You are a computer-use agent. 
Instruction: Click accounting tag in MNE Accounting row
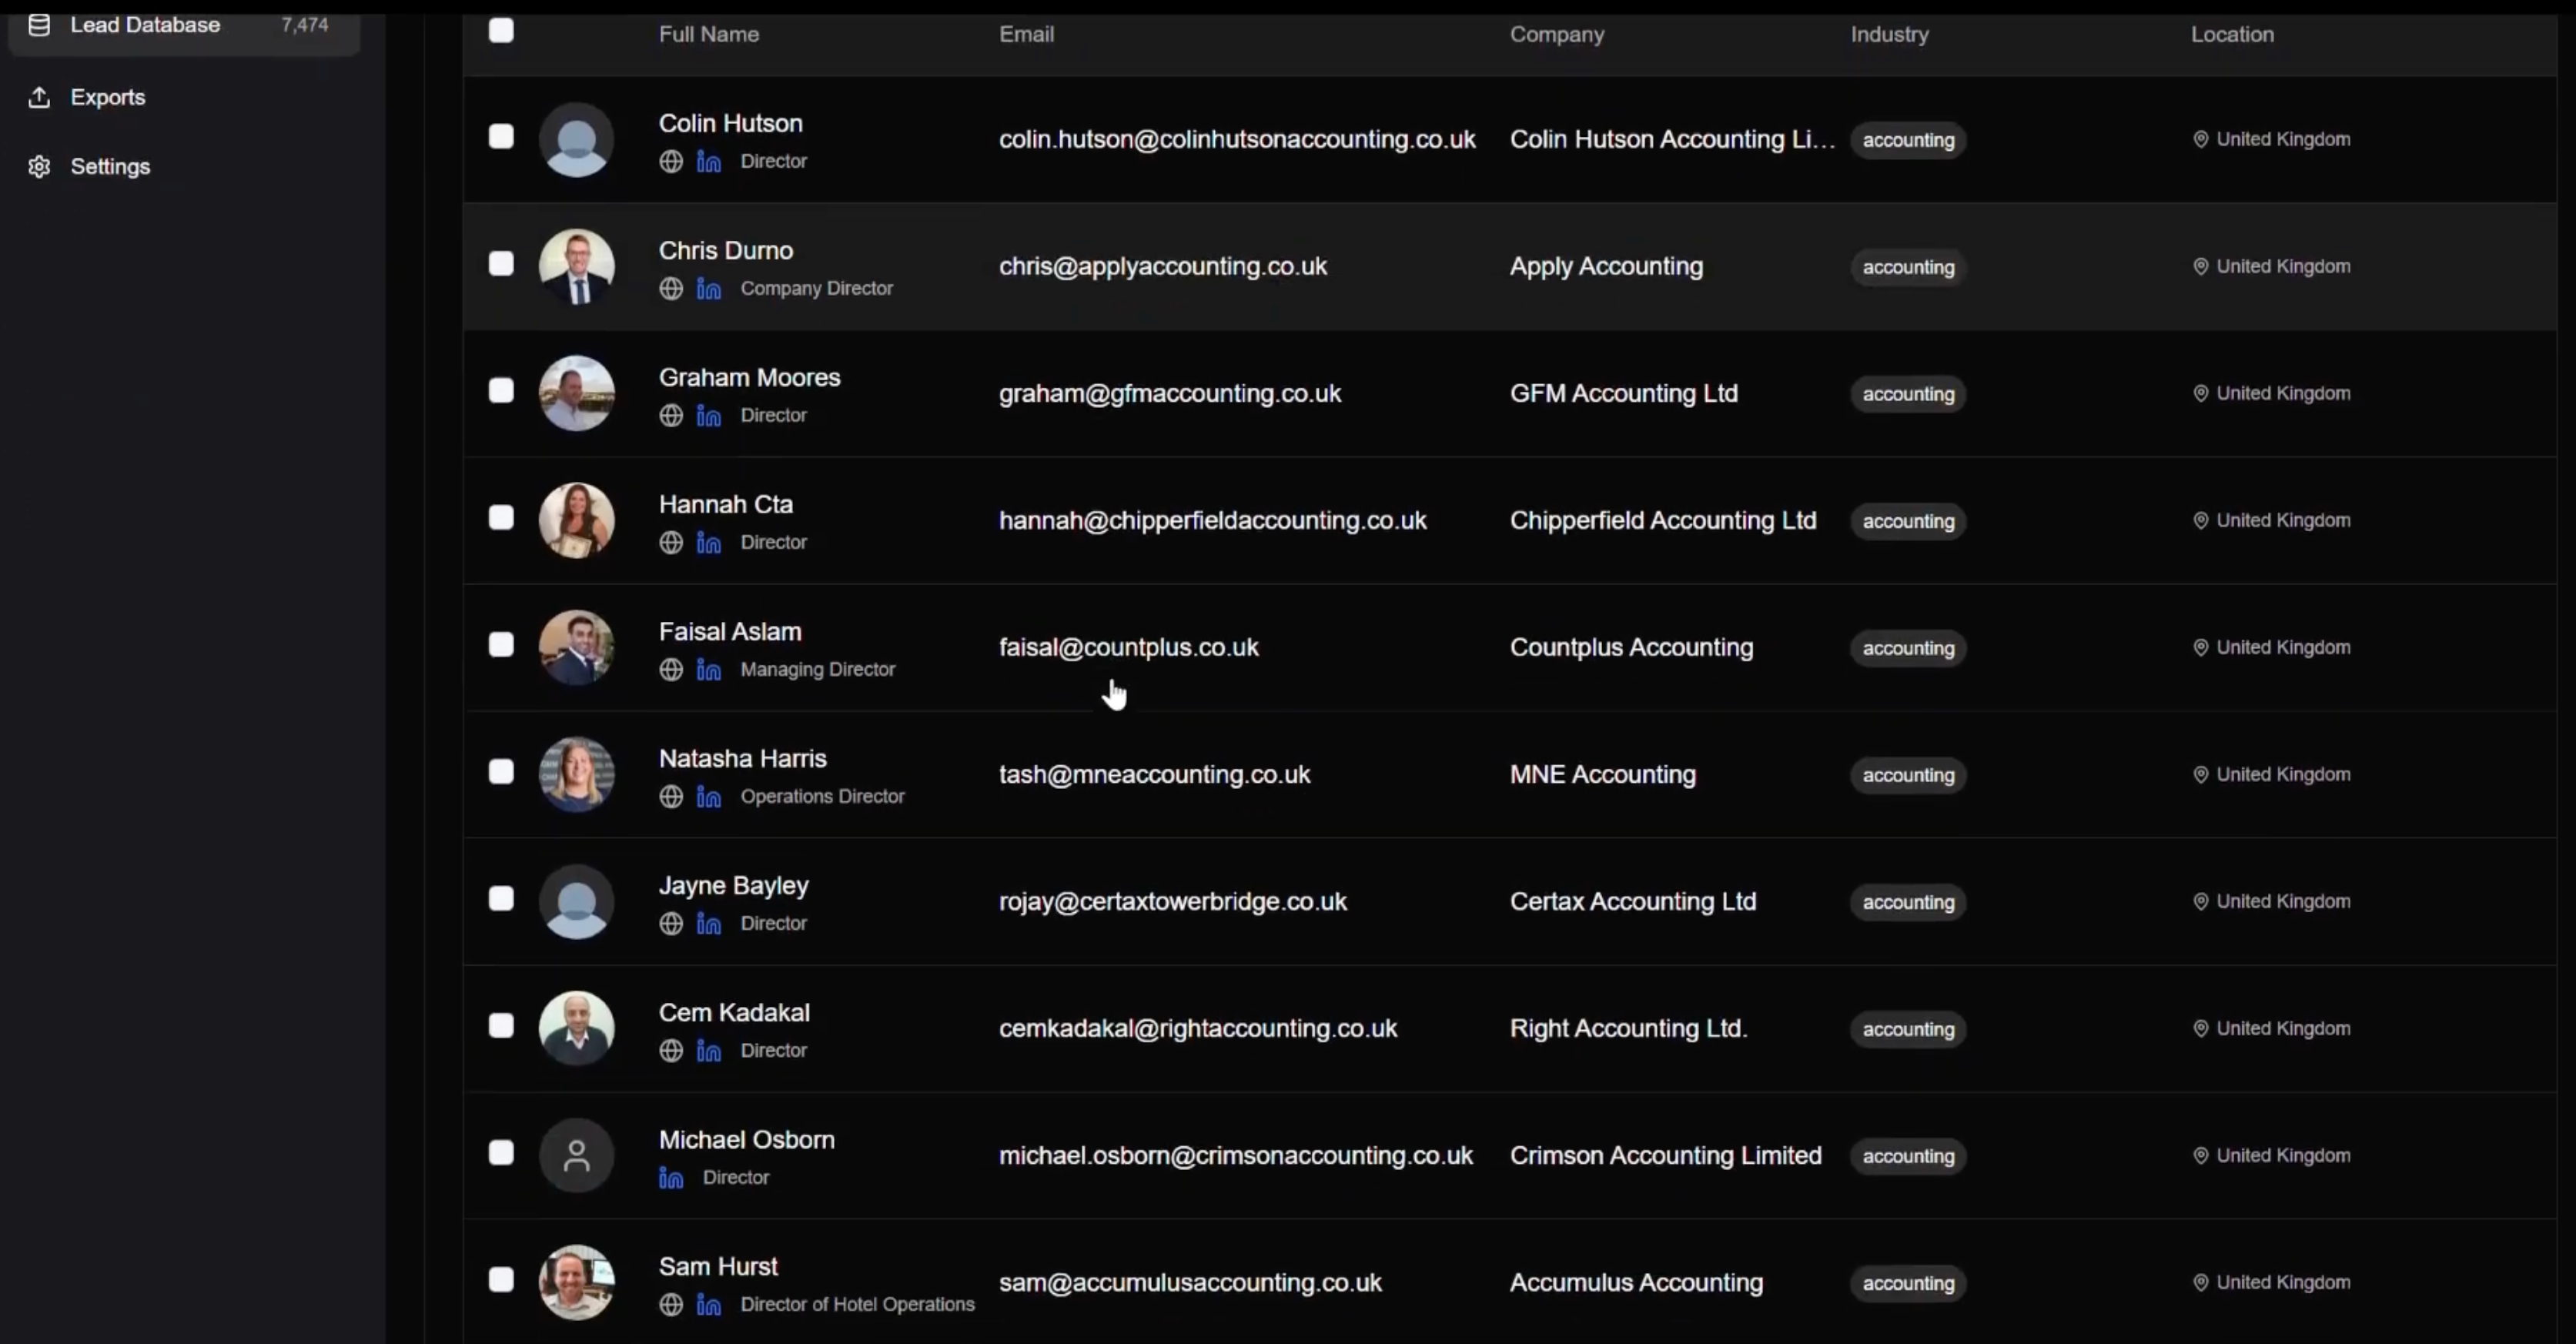[1907, 775]
